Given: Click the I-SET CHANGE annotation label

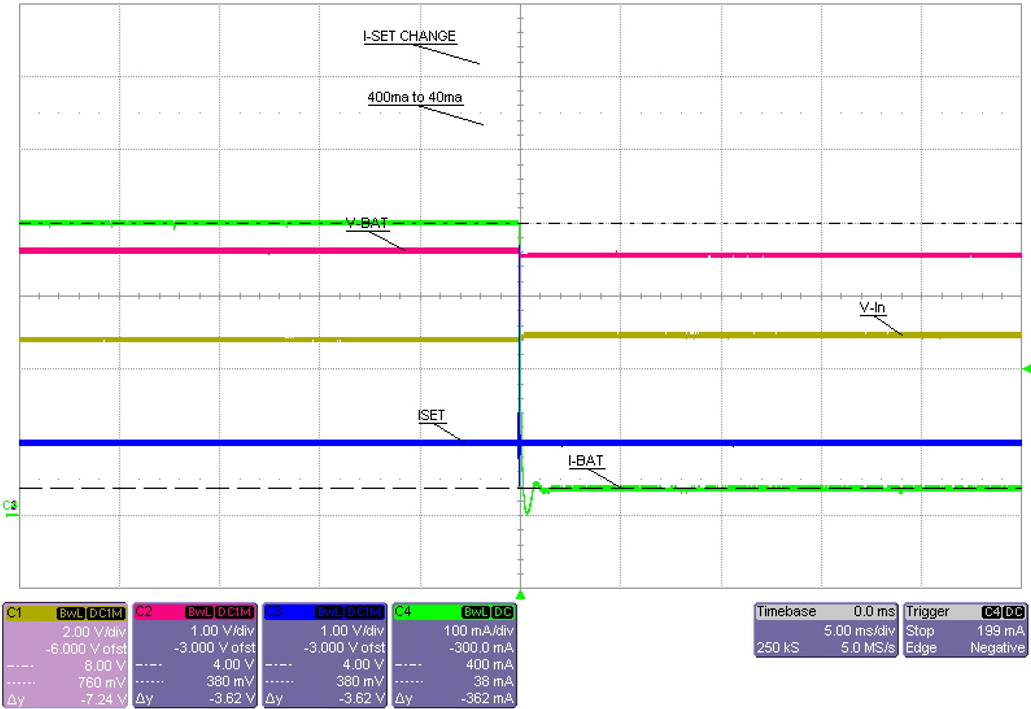Looking at the screenshot, I should (407, 35).
